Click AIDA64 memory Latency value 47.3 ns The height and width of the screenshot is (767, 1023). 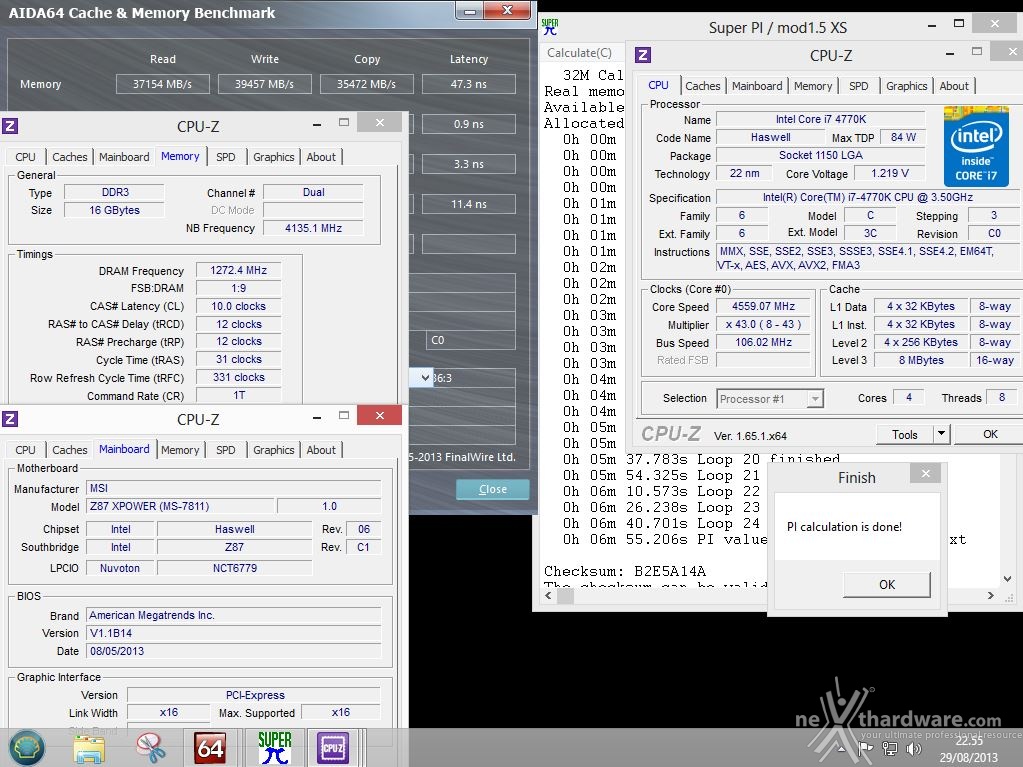click(468, 84)
